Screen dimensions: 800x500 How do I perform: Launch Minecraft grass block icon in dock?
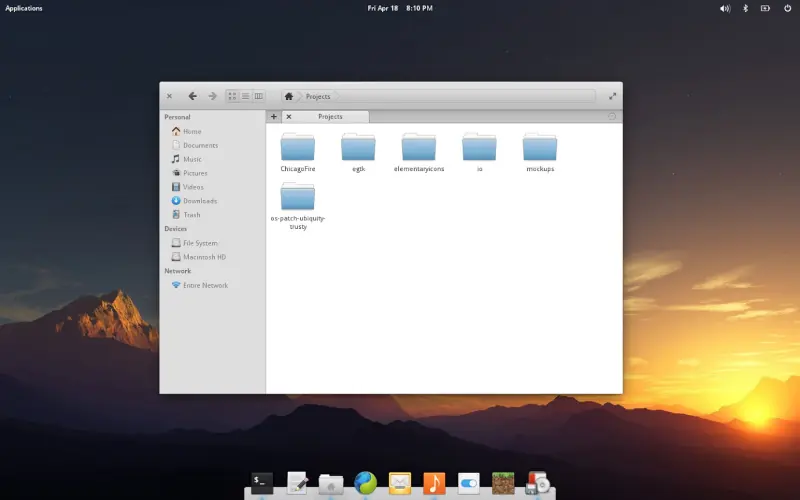coord(503,483)
